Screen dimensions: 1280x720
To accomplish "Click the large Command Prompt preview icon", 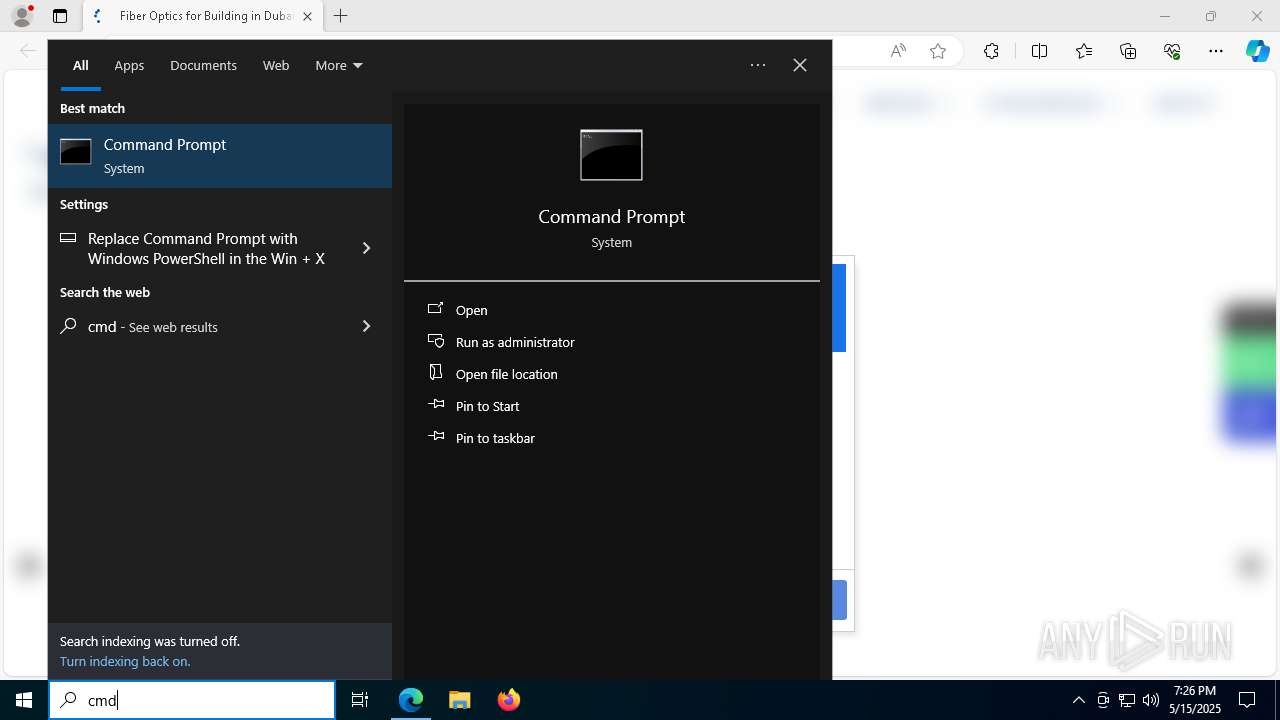I will (x=611, y=155).
